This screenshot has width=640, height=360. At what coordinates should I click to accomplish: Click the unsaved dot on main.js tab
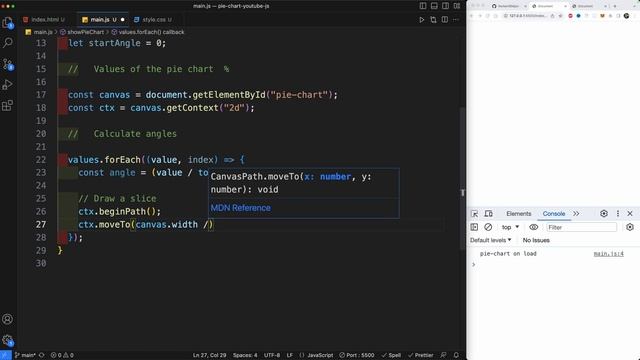pyautogui.click(x=122, y=20)
